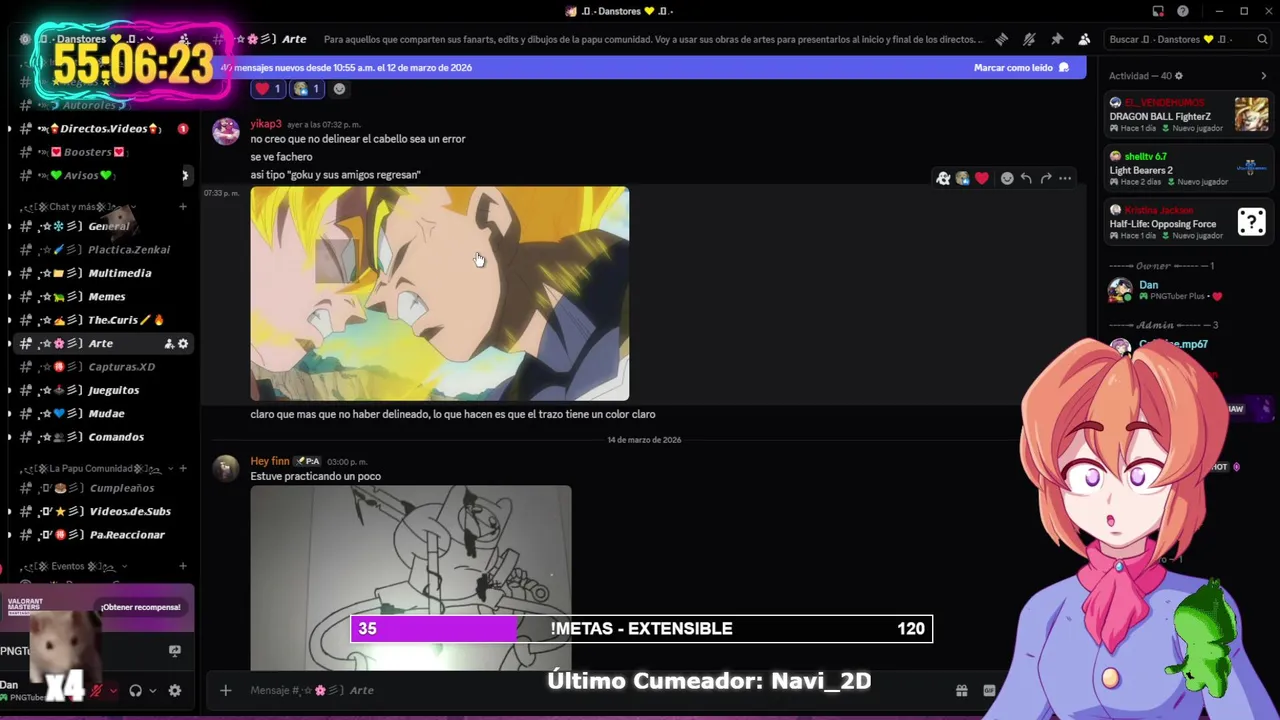
Task: Open more options on hovered message
Action: click(x=1065, y=178)
